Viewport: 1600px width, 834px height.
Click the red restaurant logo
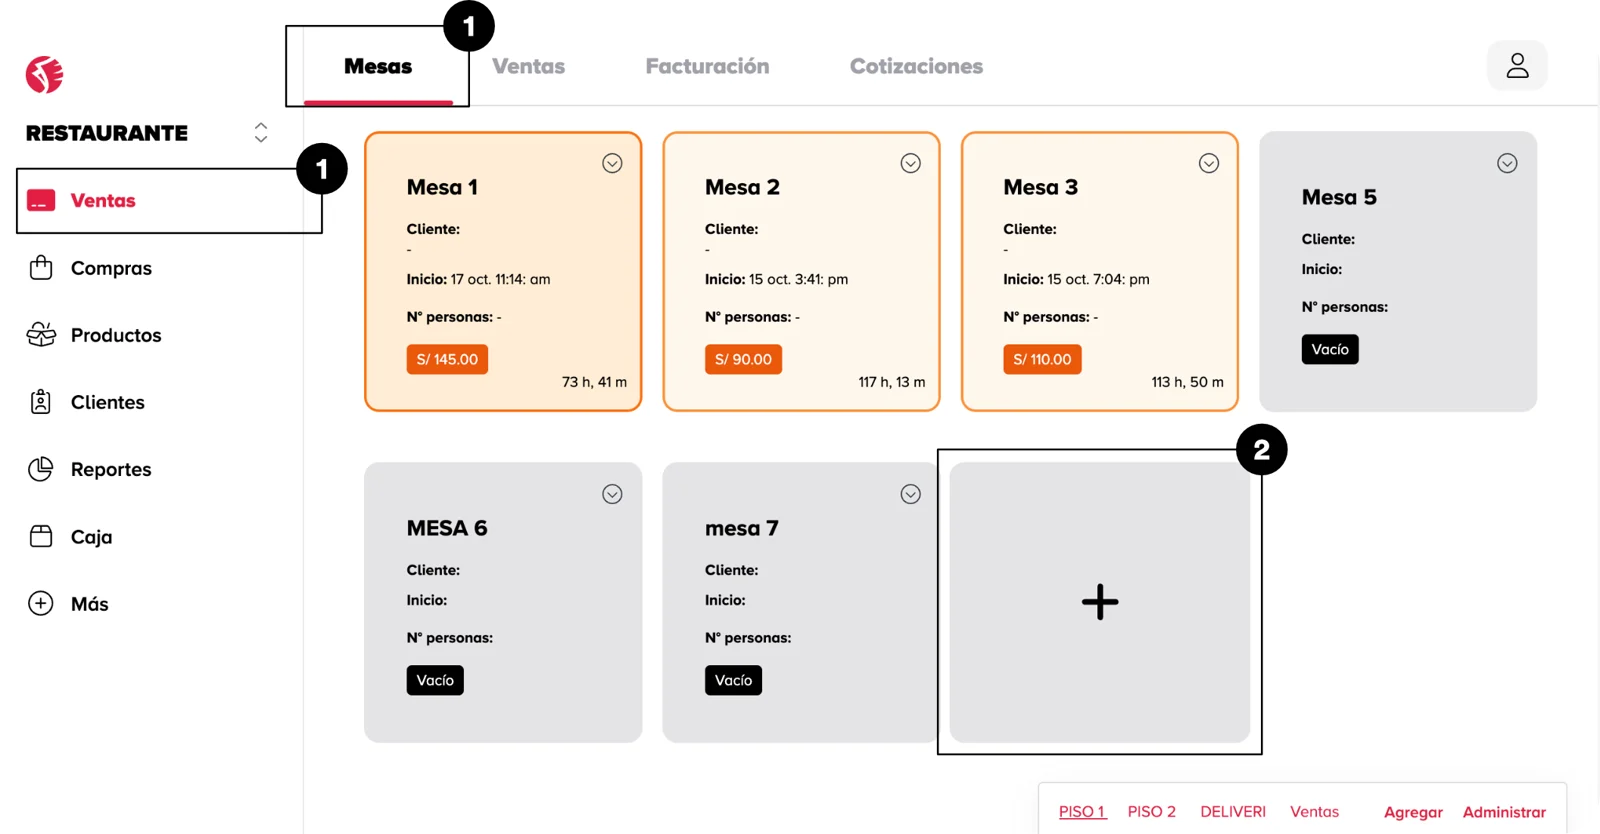(x=45, y=75)
